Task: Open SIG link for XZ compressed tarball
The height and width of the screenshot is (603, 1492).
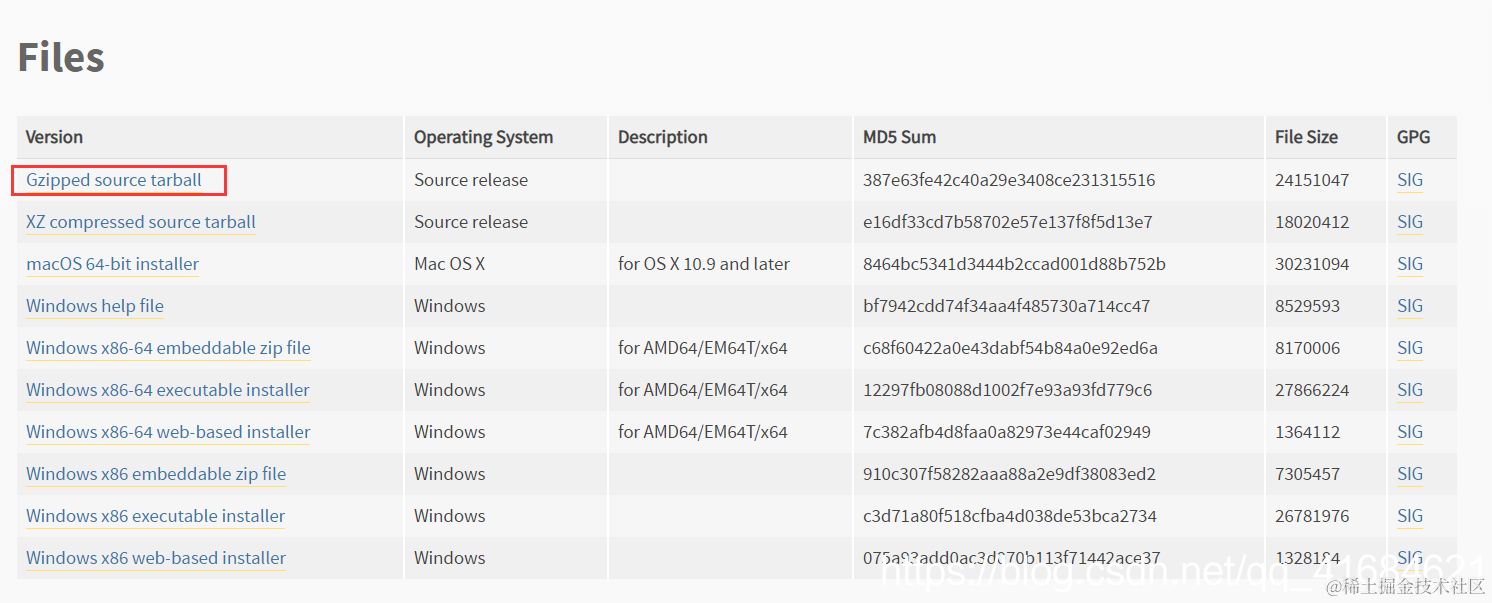Action: coord(1410,222)
